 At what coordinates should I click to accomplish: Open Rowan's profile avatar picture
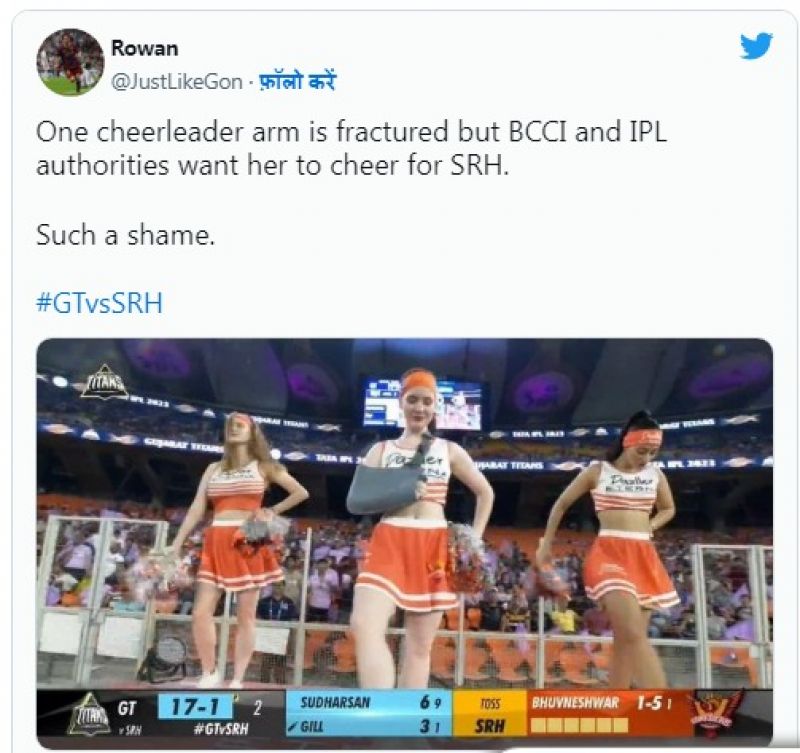tap(70, 62)
